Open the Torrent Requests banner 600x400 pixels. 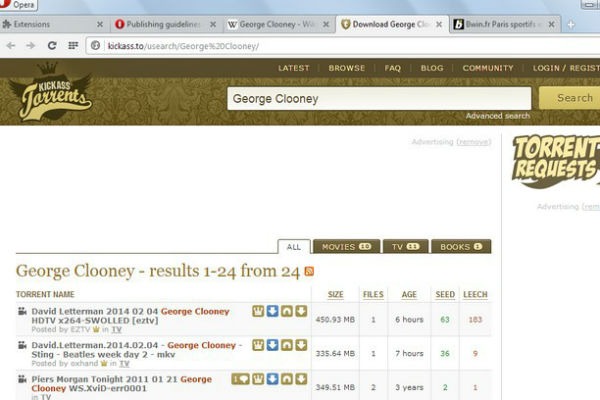point(556,162)
